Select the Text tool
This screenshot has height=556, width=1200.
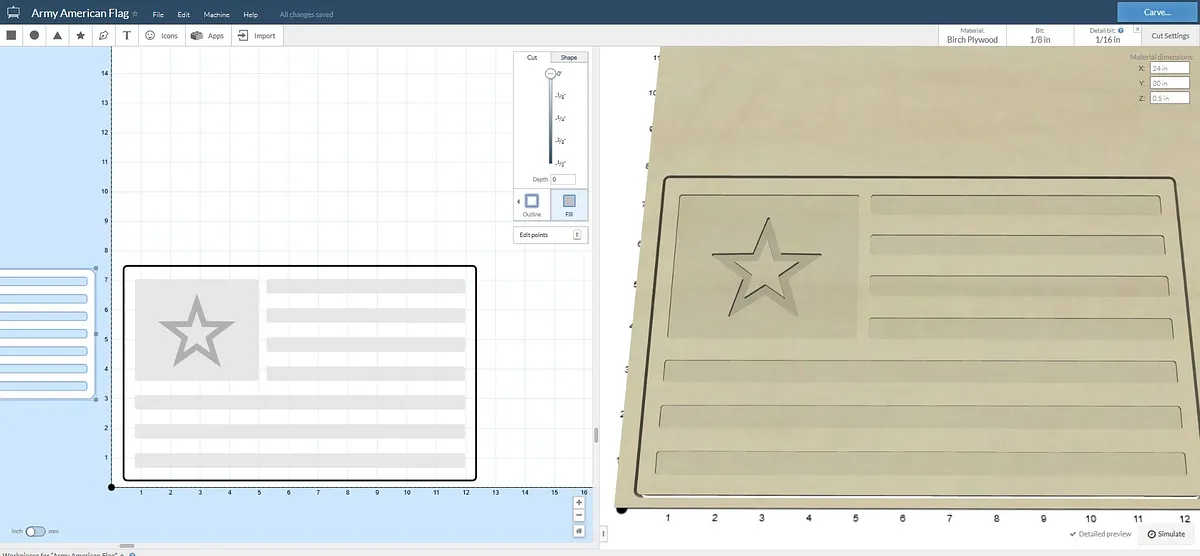click(x=127, y=35)
